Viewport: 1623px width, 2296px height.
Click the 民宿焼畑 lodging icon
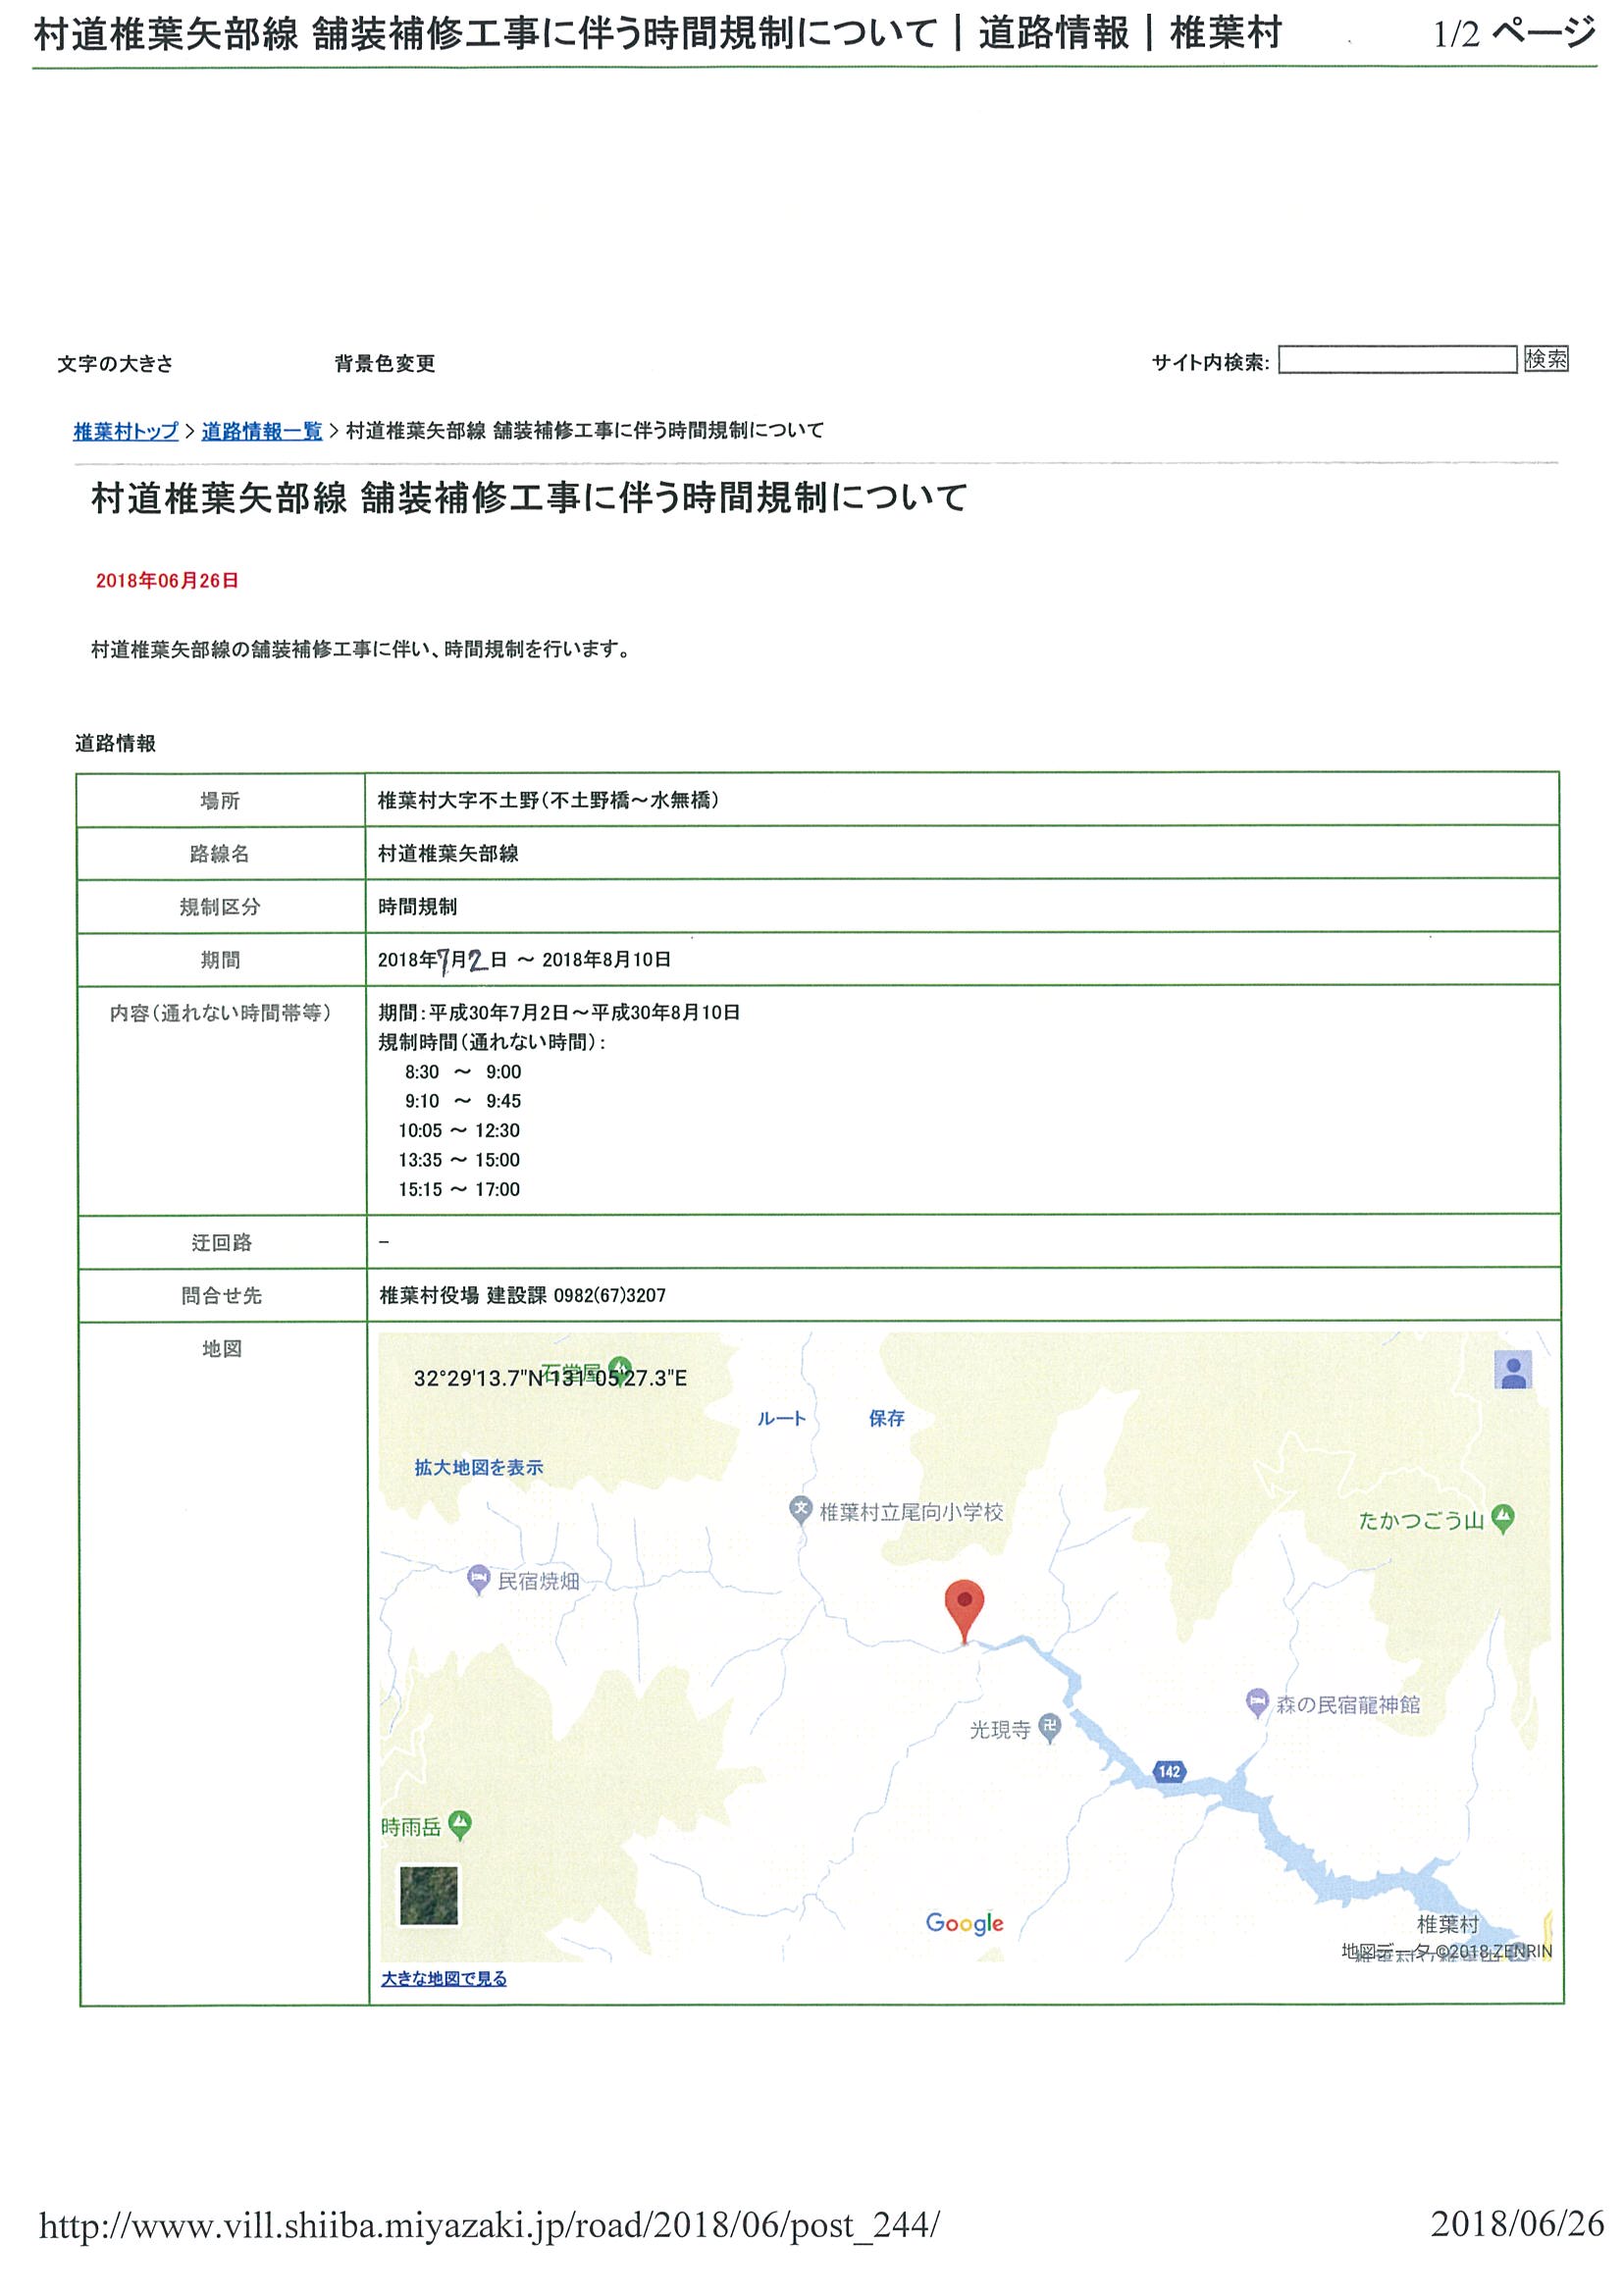tap(478, 1581)
